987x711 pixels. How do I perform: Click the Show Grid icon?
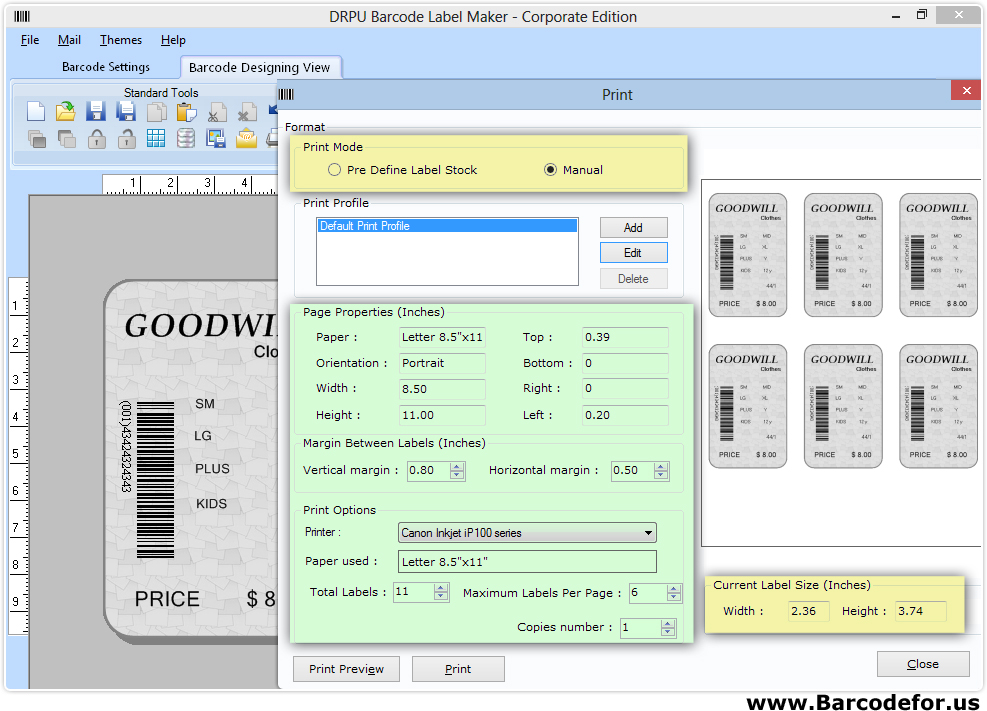point(156,138)
